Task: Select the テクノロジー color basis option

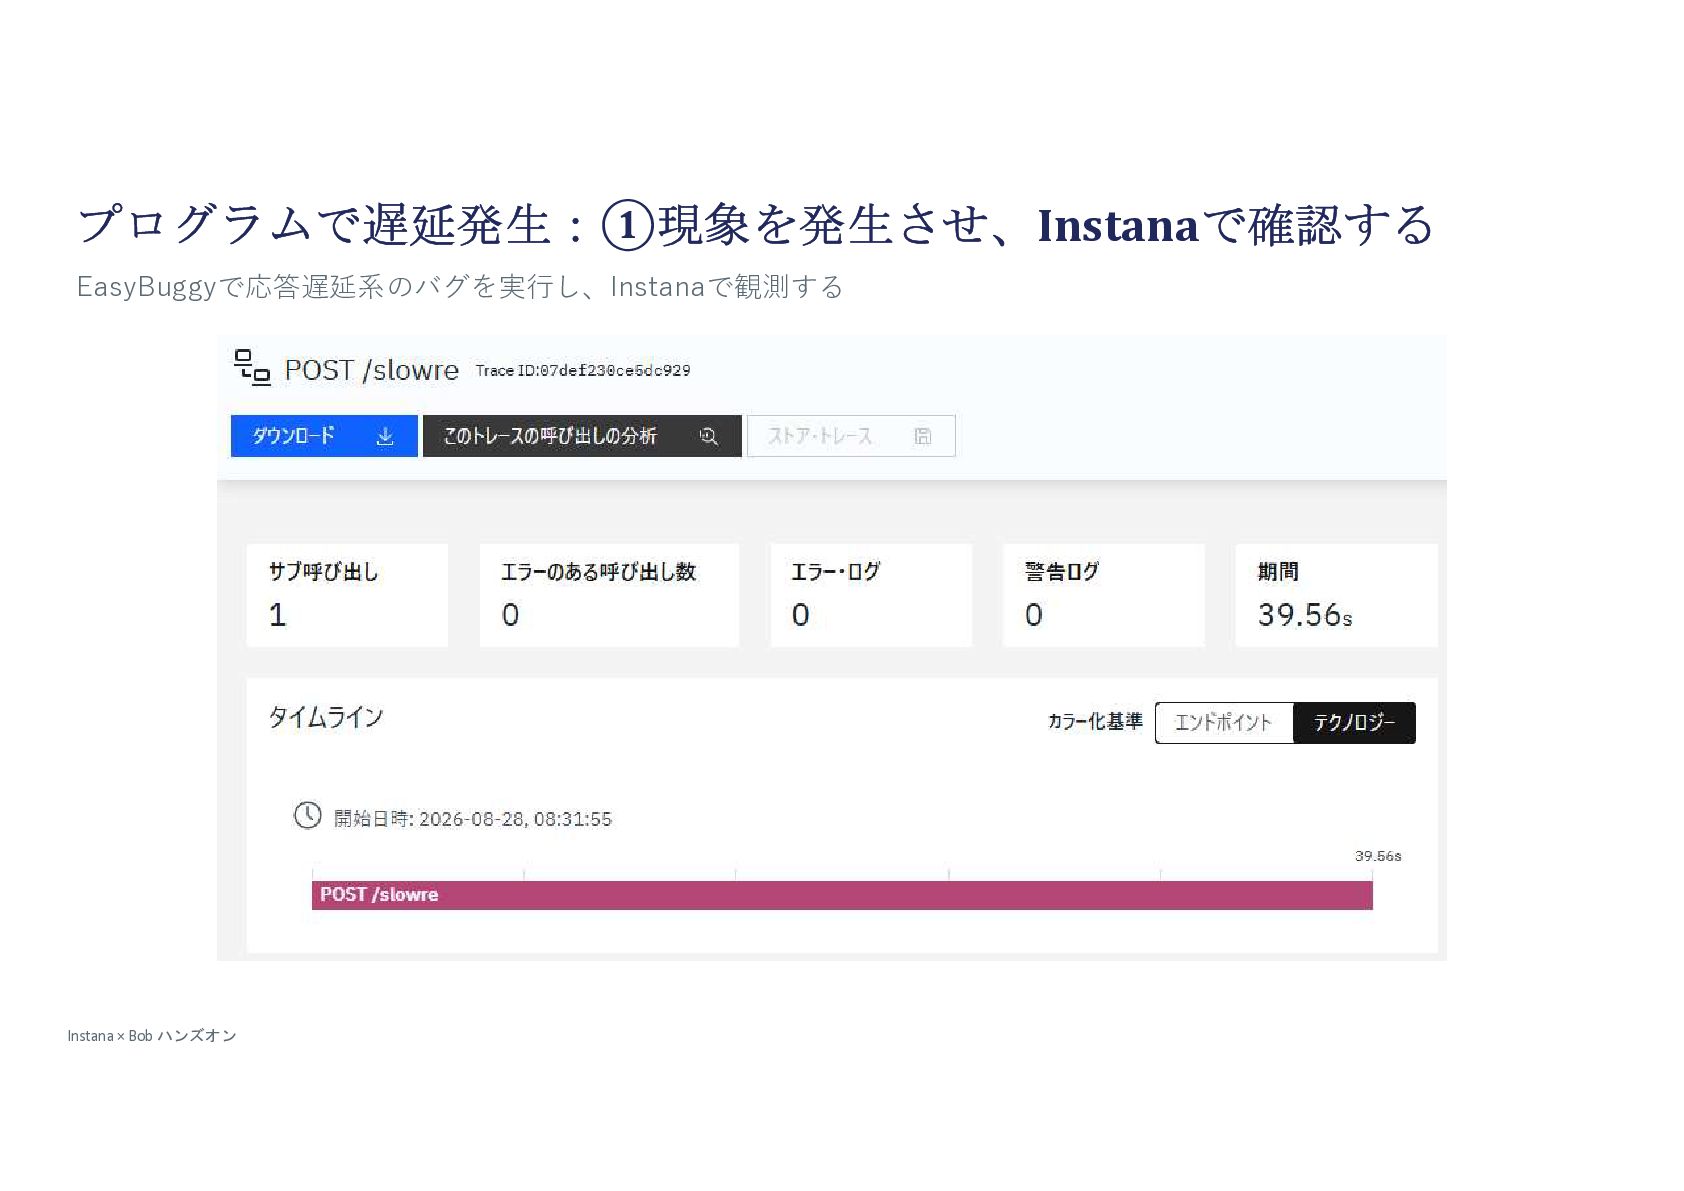Action: (1354, 722)
